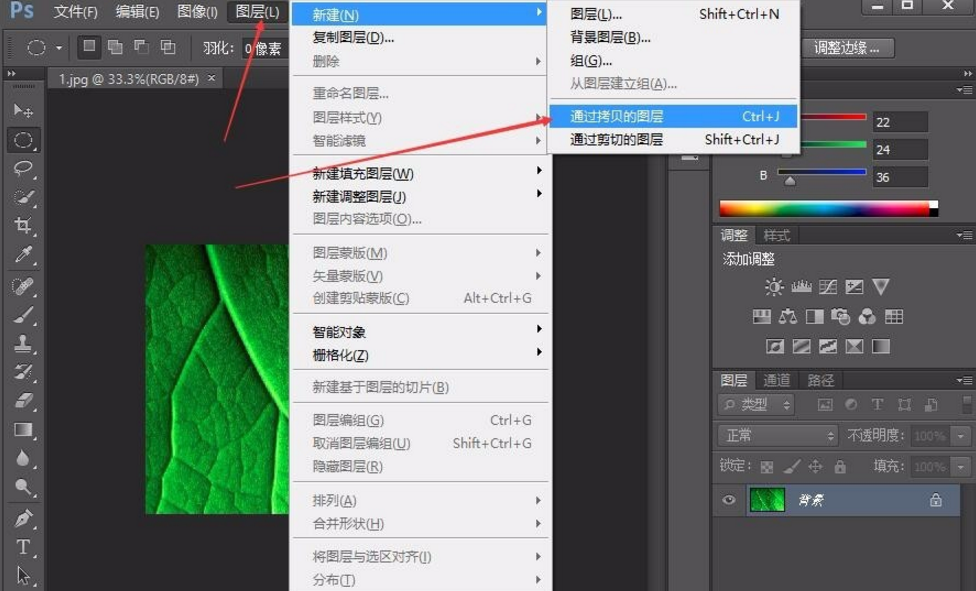Open the 正常 blend mode dropdown
Screen dimensions: 976x591
pos(776,435)
